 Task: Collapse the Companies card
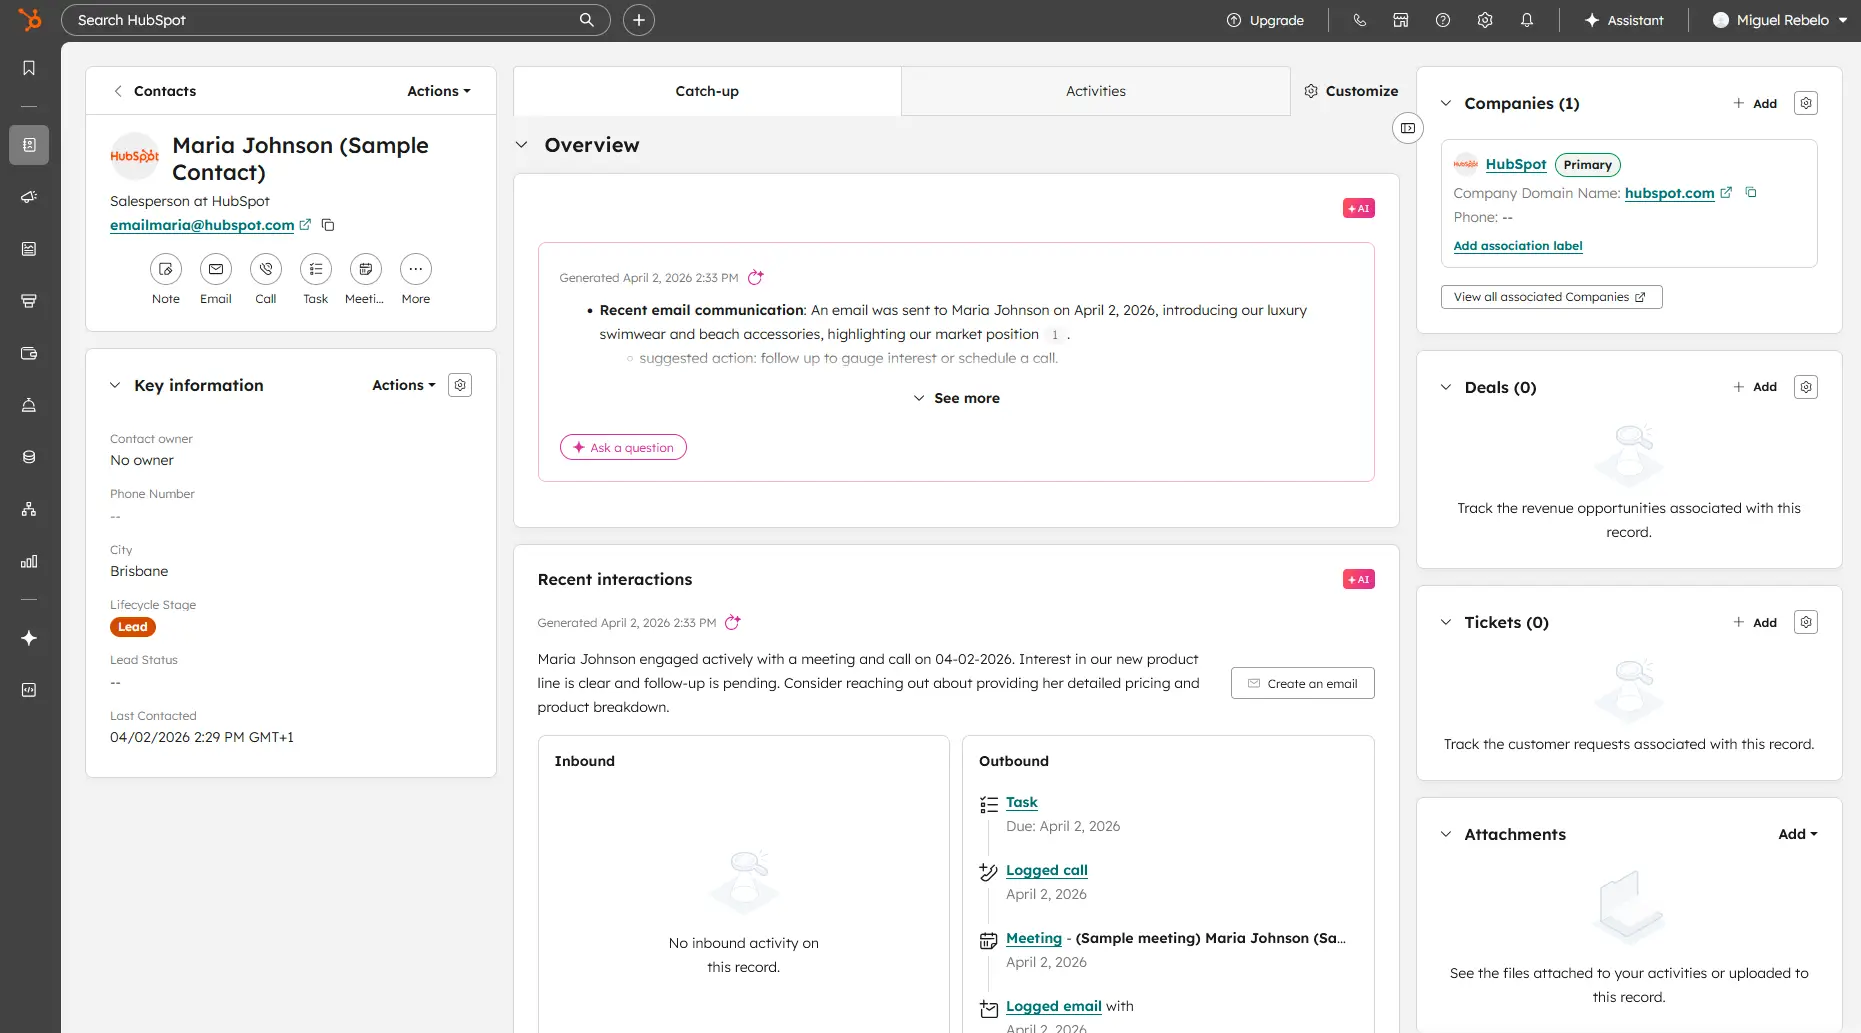[x=1446, y=103]
